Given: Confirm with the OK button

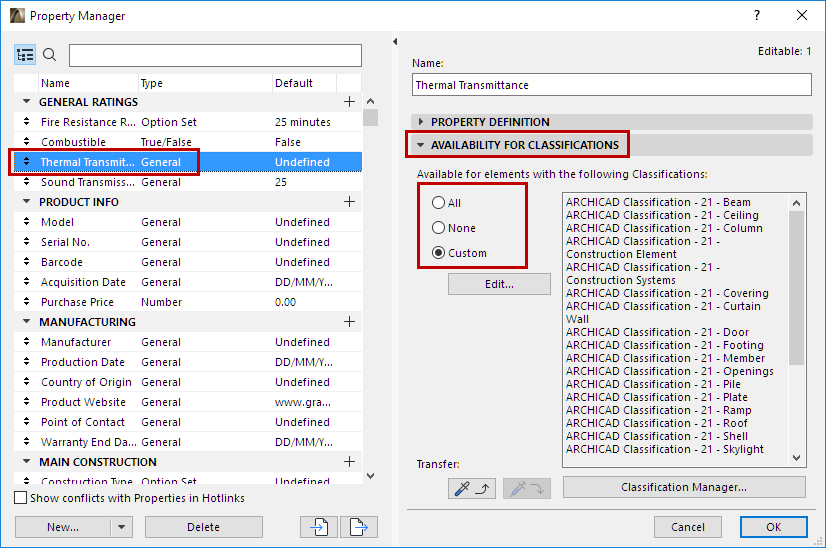Looking at the screenshot, I should 773,527.
